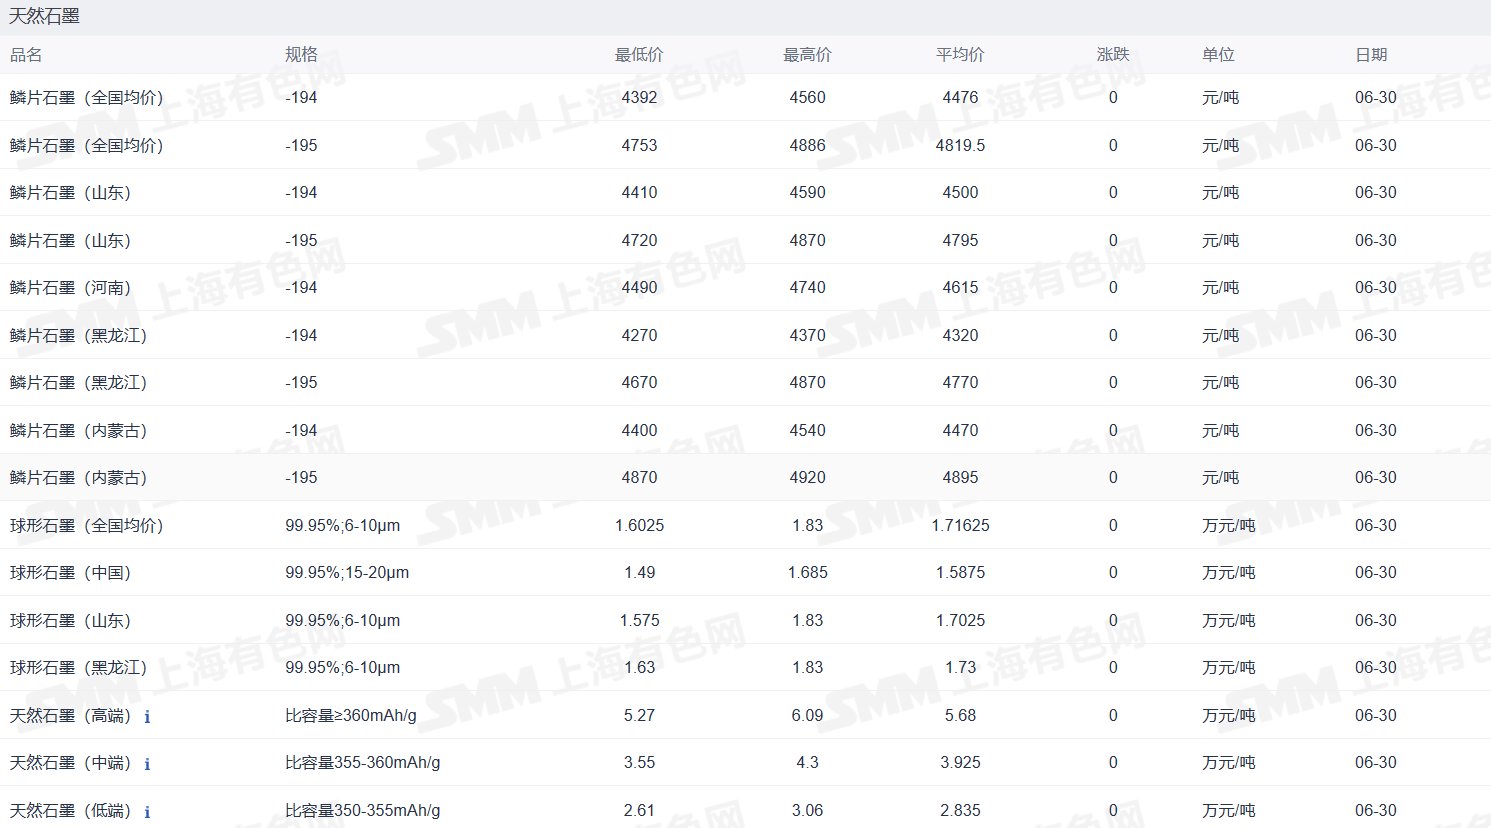The width and height of the screenshot is (1491, 828).
Task: Select the 天然石墨 section heading
Action: tap(45, 16)
